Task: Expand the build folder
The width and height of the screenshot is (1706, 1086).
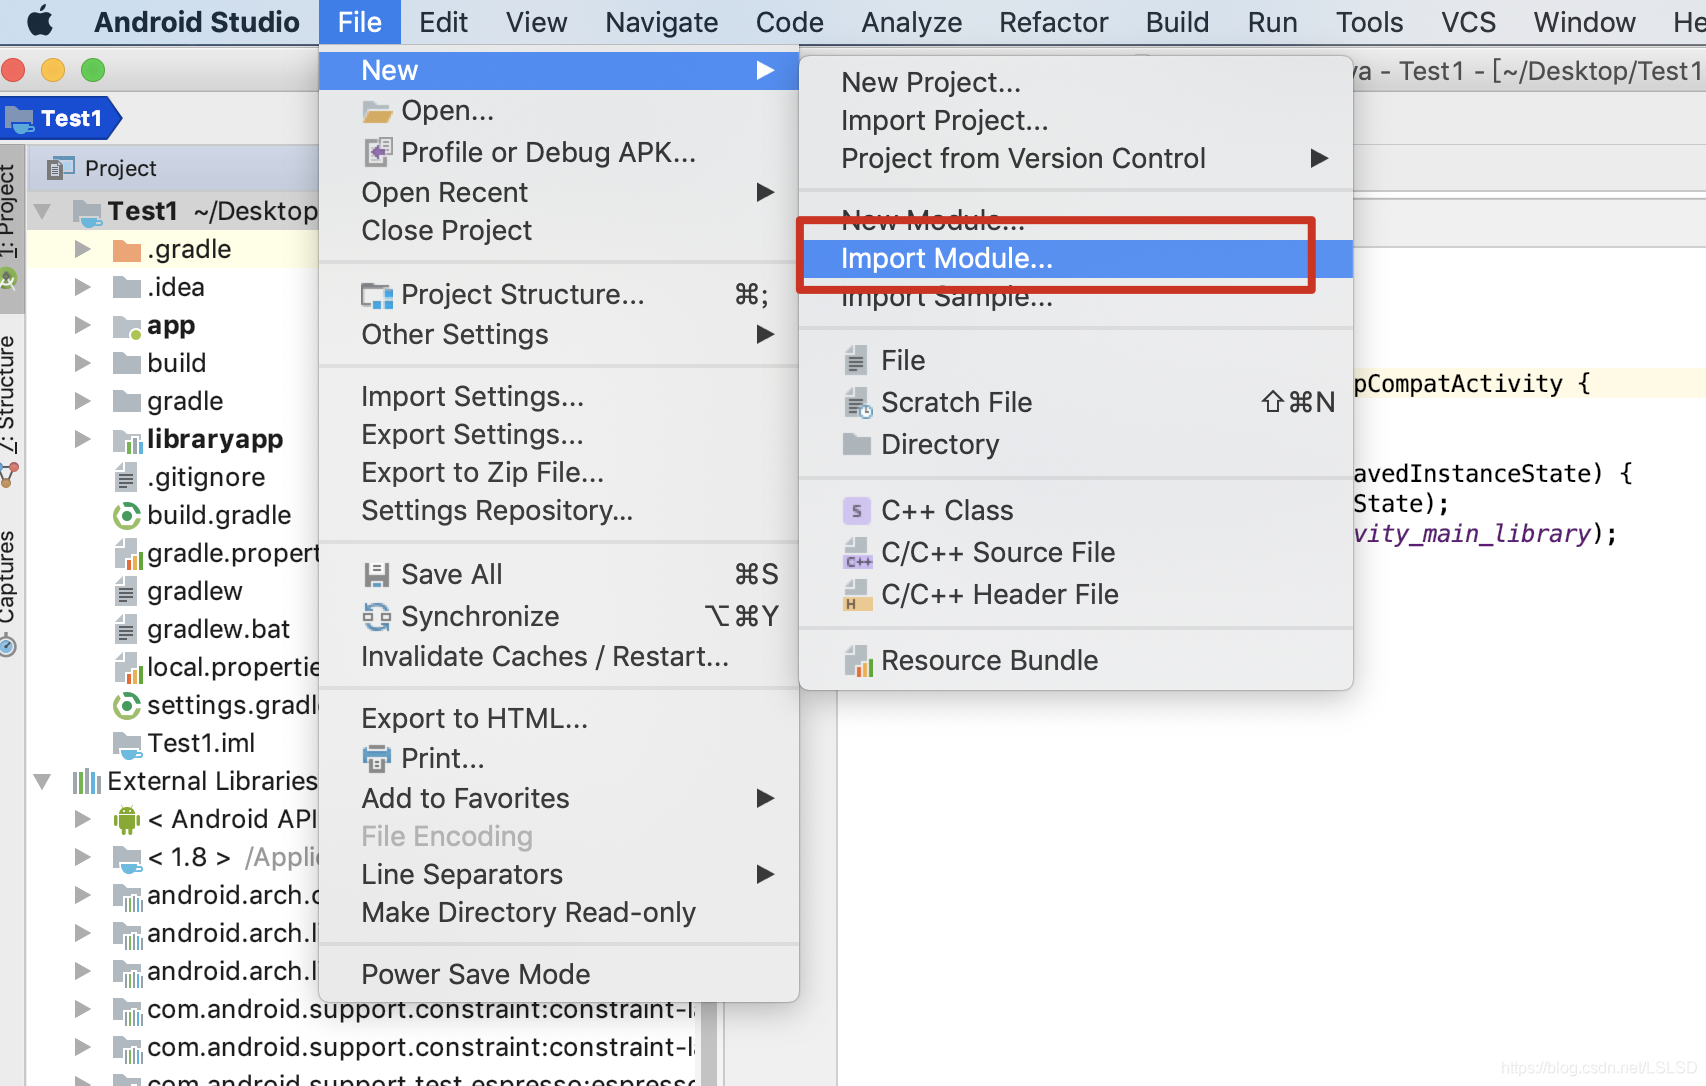Action: (83, 363)
